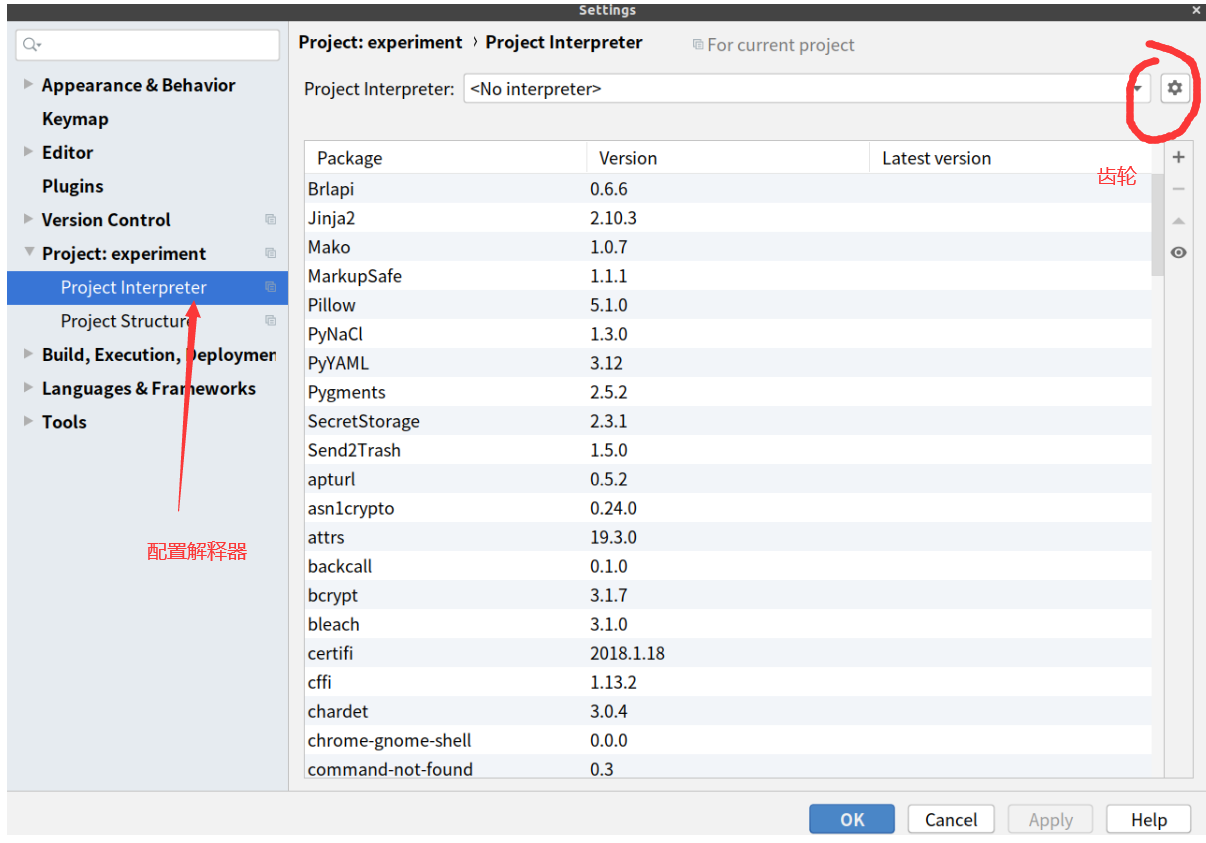Click project-level icon beside Version Control
The width and height of the screenshot is (1206, 843).
pyautogui.click(x=270, y=220)
